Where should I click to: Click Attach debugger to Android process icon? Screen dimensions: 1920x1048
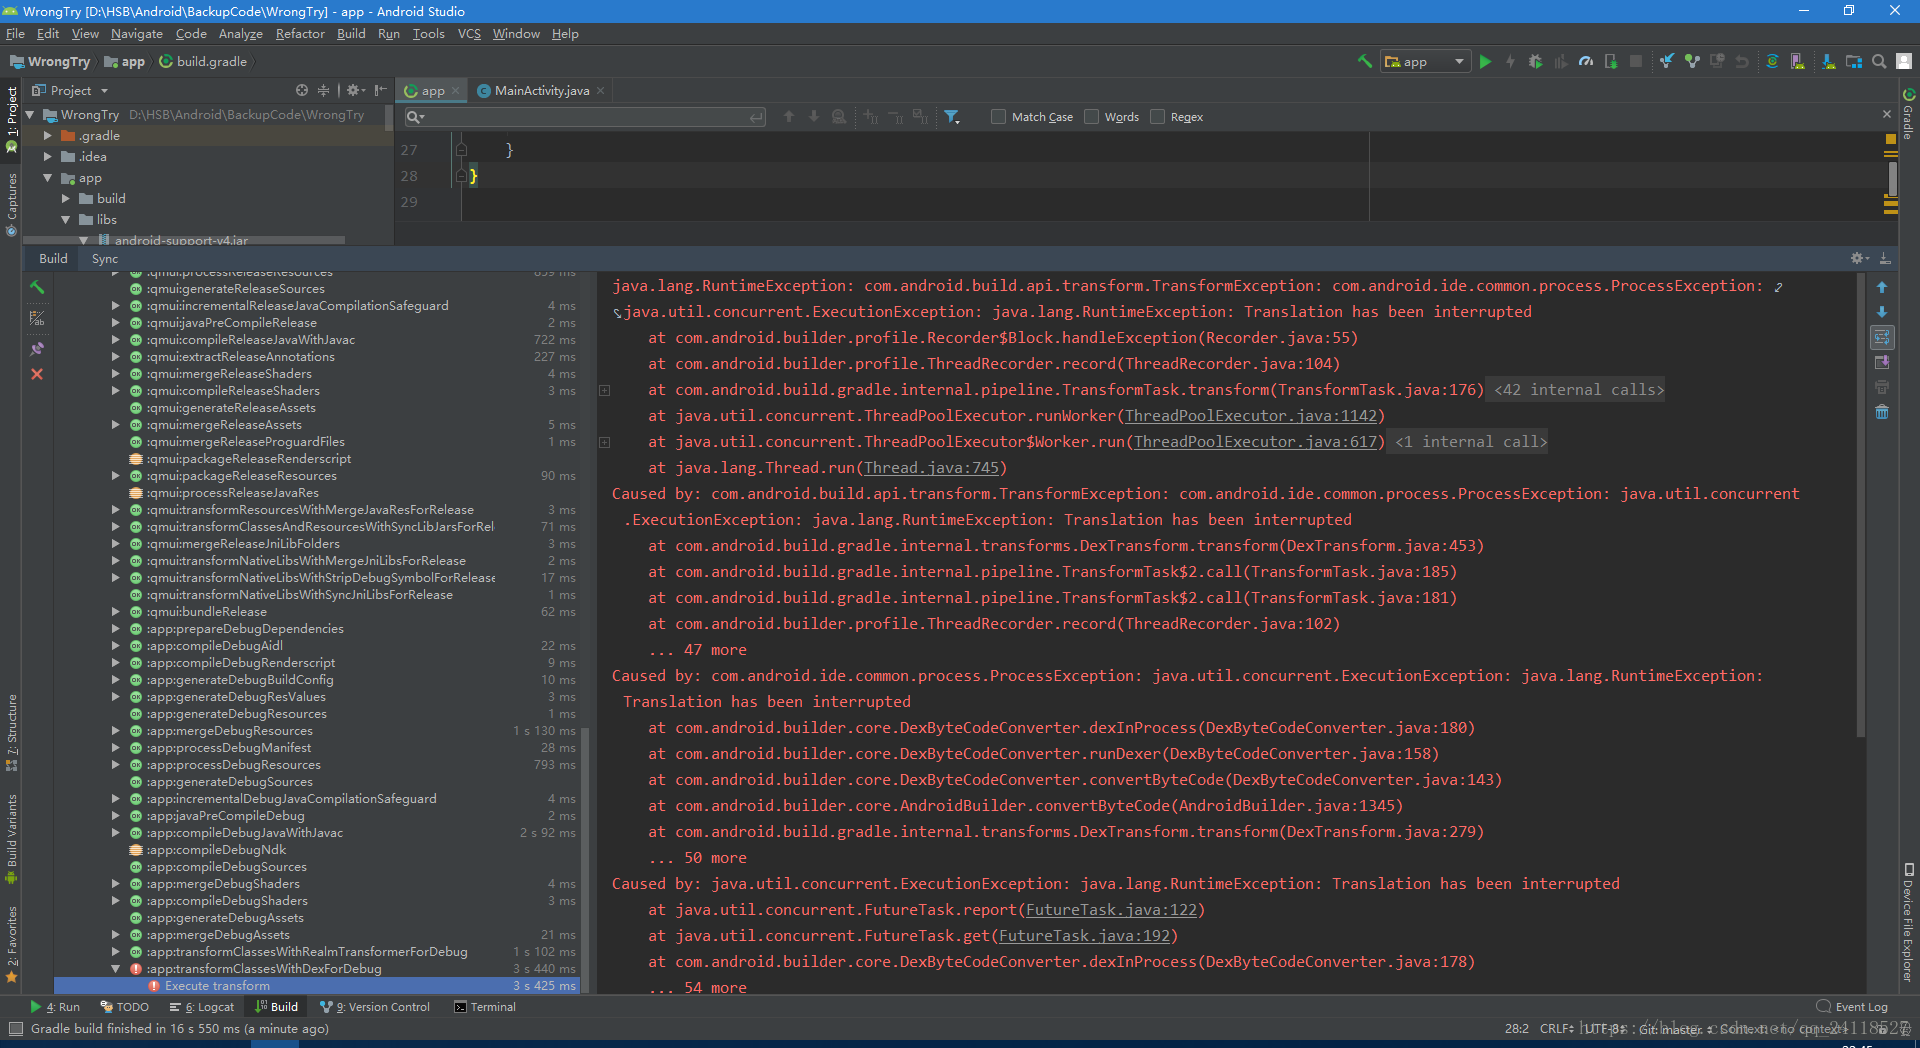click(1611, 61)
